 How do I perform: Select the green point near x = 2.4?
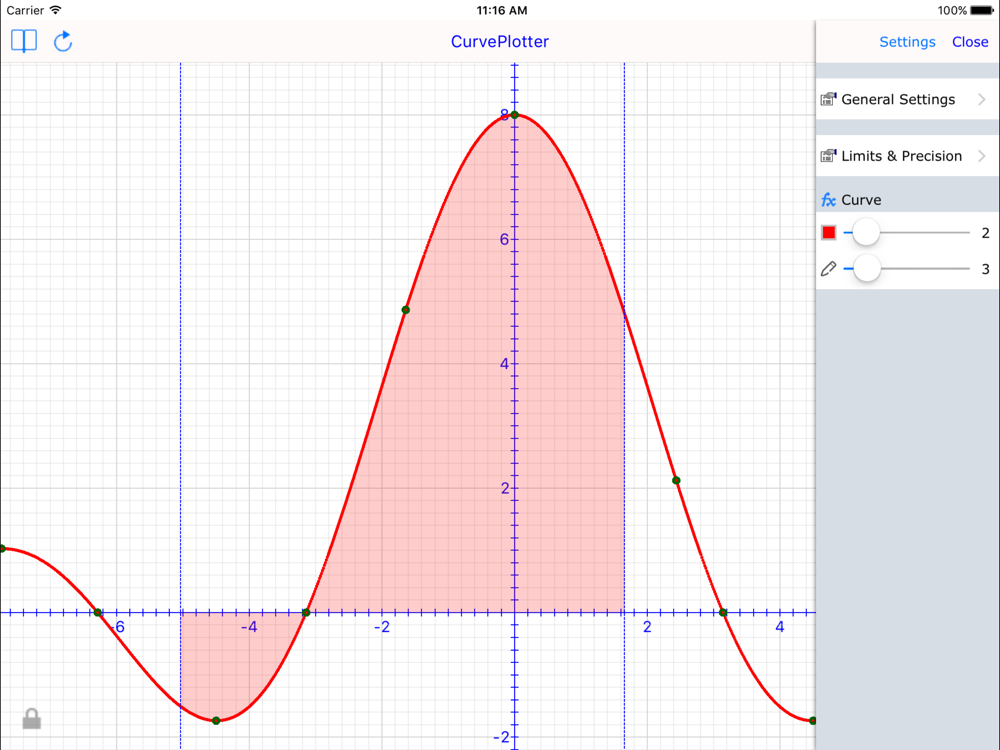[677, 480]
